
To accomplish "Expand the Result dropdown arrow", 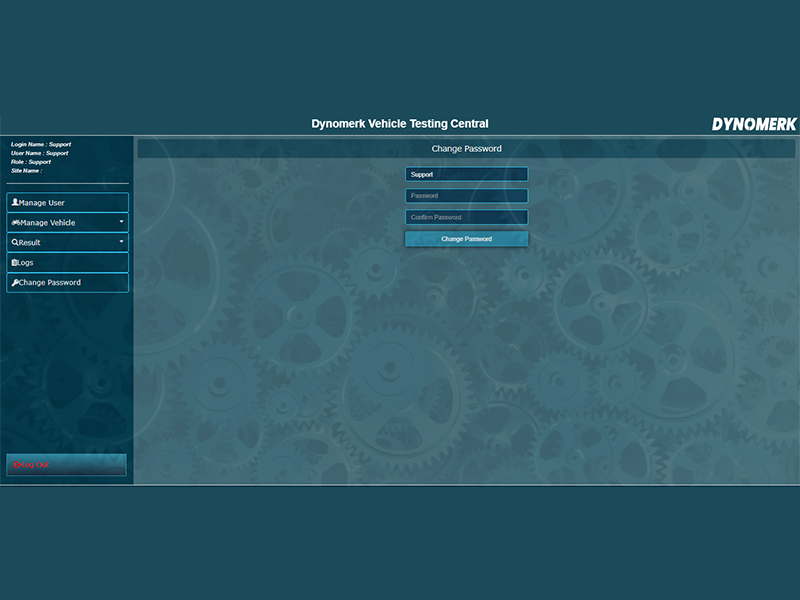I will tap(121, 242).
